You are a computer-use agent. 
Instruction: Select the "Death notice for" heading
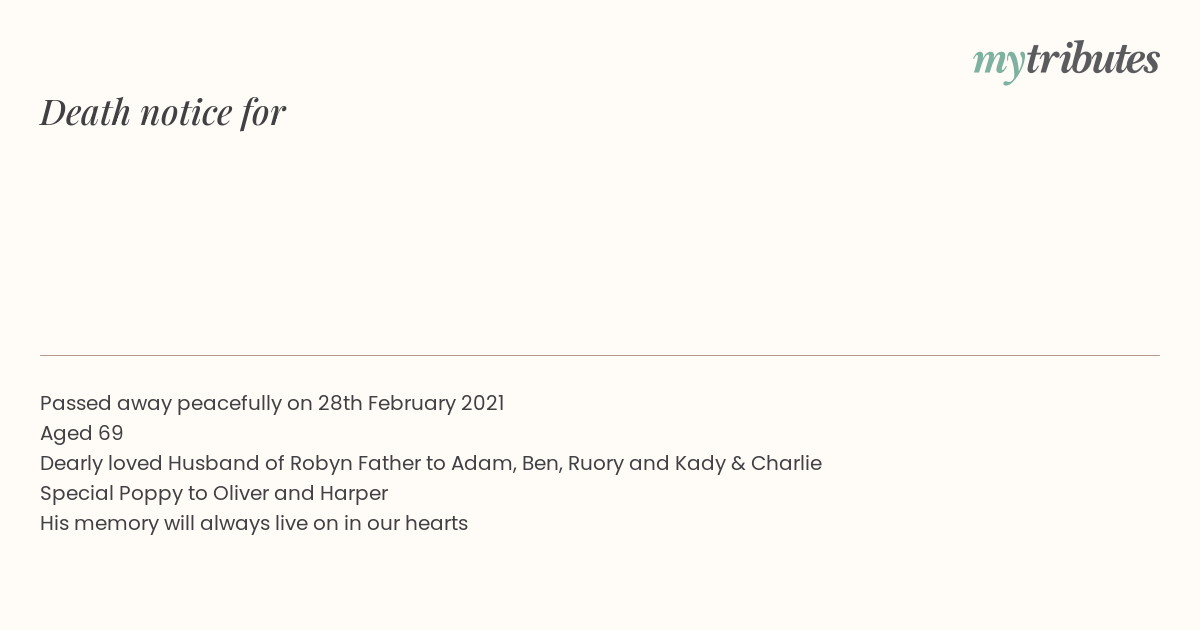point(163,112)
